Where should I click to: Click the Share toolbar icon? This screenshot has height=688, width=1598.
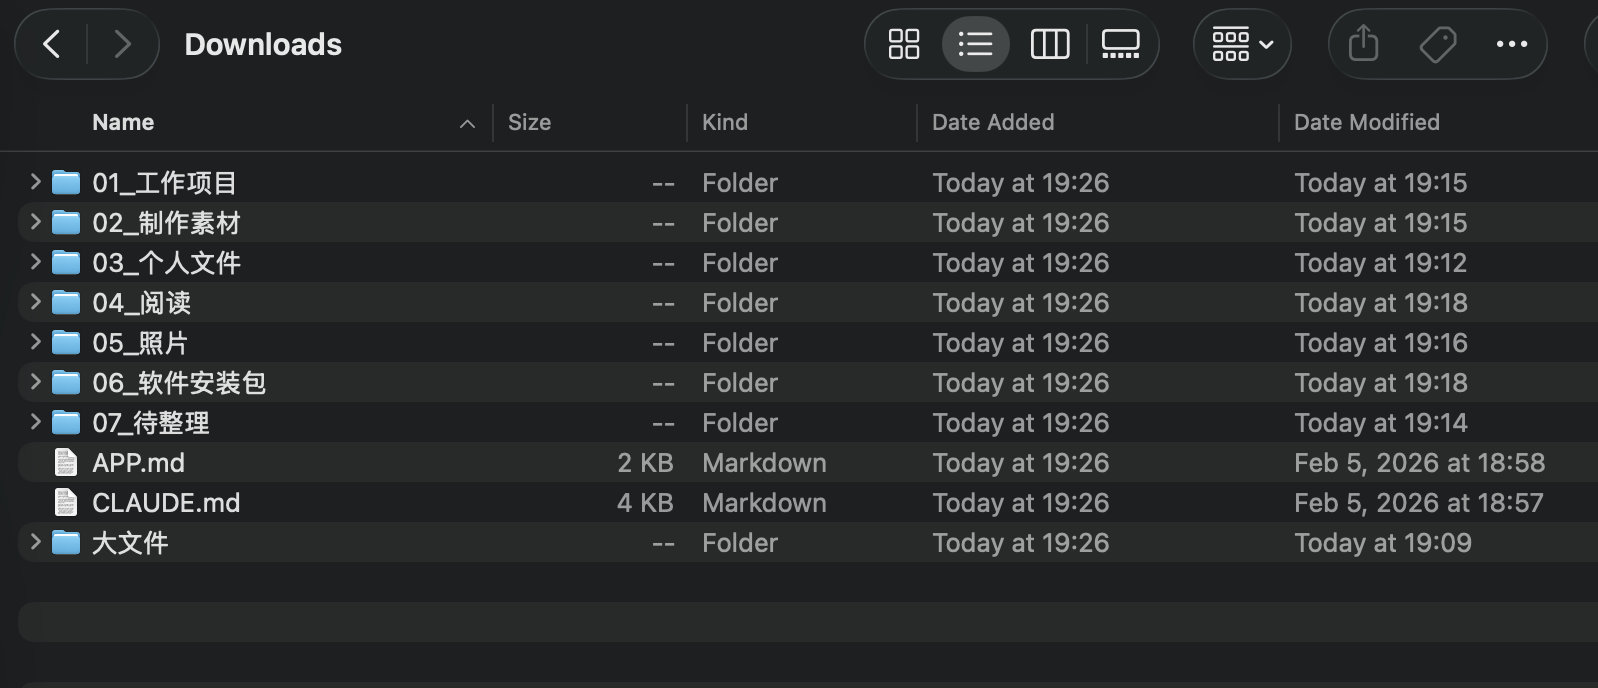1363,44
